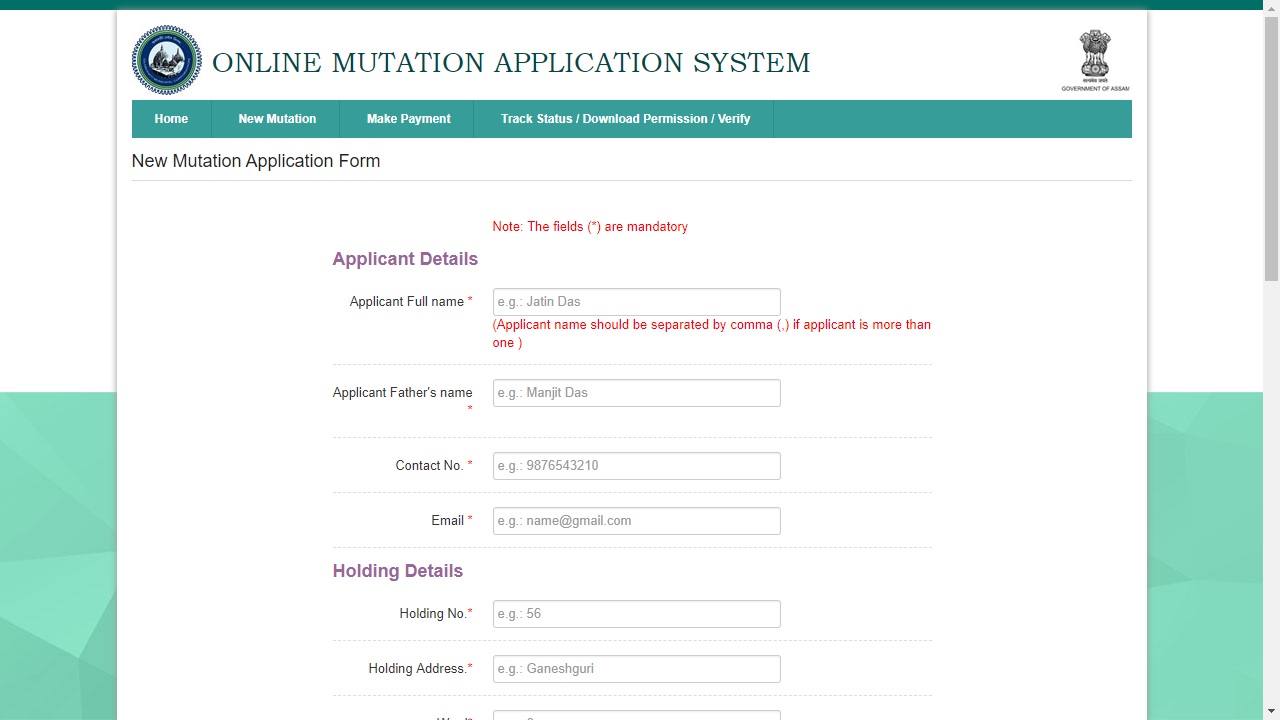Screen dimensions: 1280x720
Task: Focus the Holding No. input field
Action: [x=636, y=614]
